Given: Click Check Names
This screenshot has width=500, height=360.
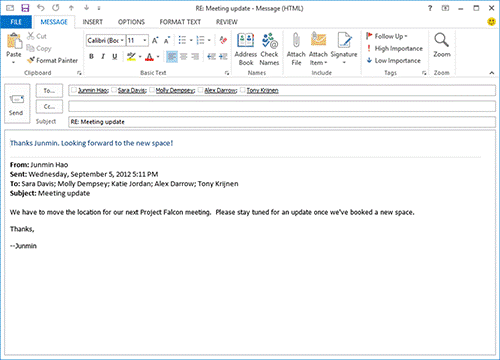Looking at the screenshot, I should click(269, 49).
